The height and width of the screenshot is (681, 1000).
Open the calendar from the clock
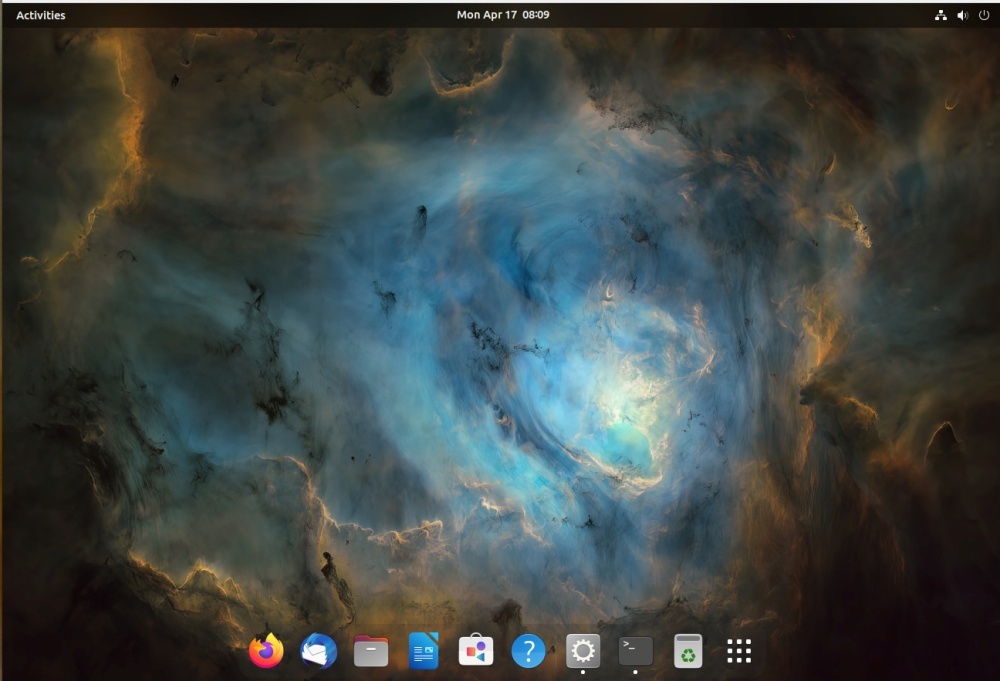click(502, 15)
